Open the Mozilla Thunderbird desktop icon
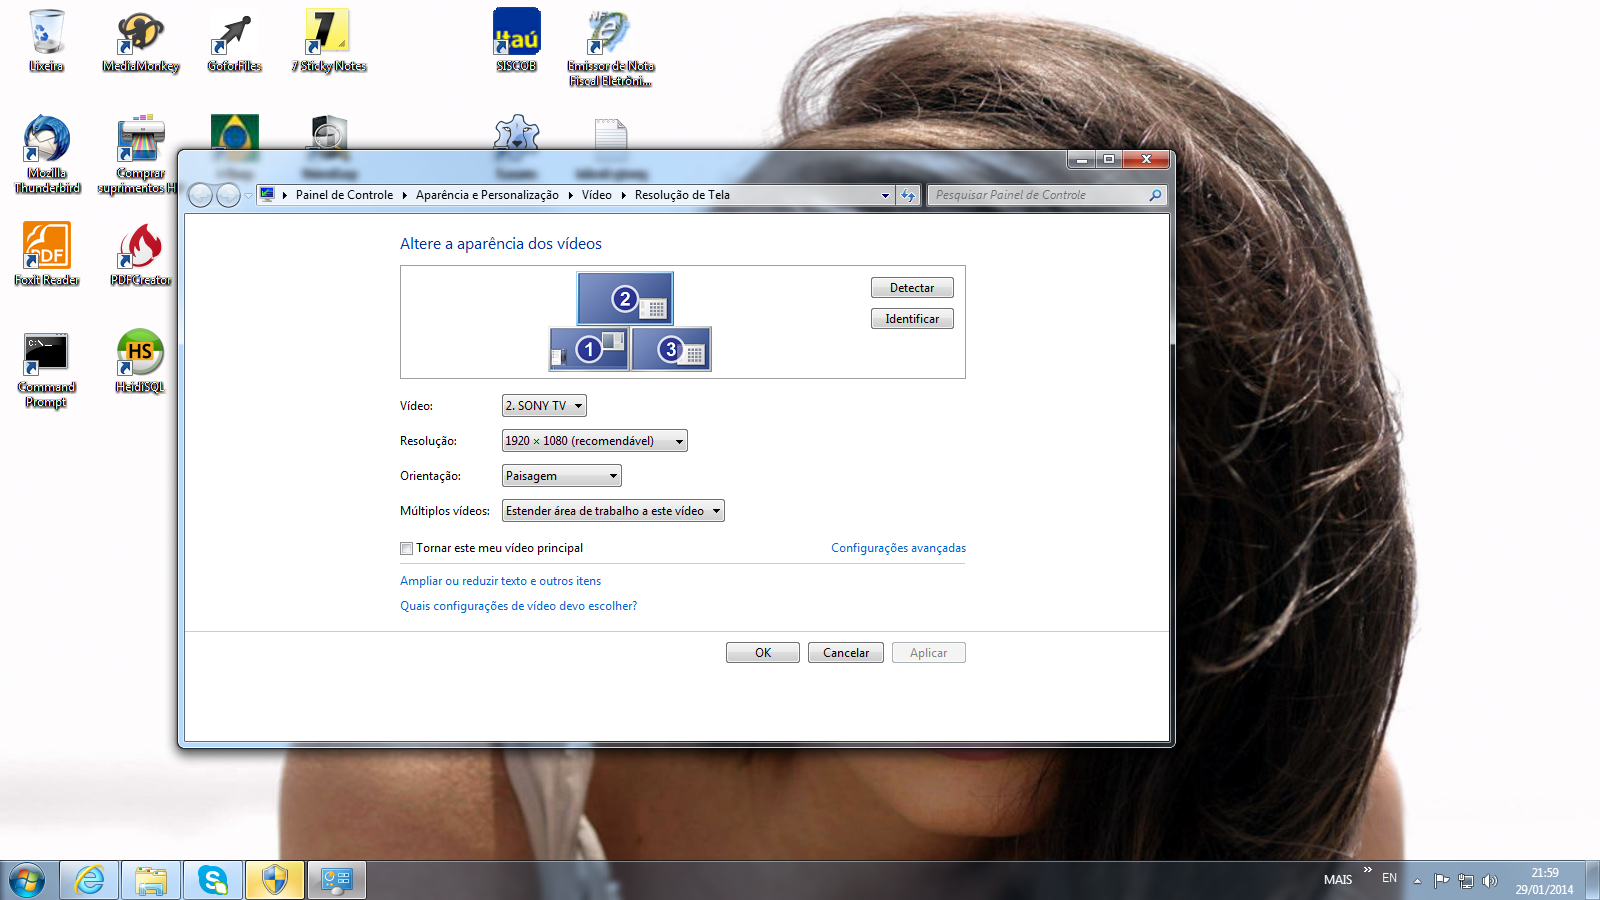 [47, 154]
